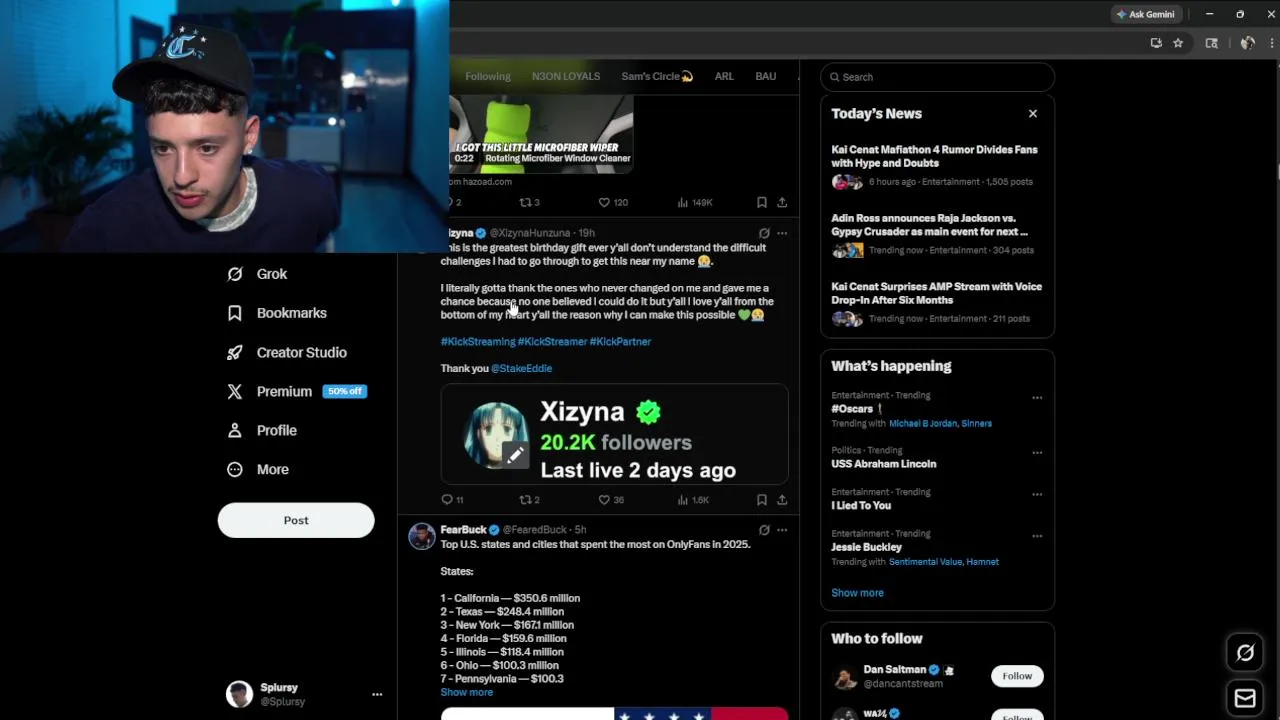Open USS Abraham Lincoln trending topic
Image resolution: width=1280 pixels, height=720 pixels.
883,464
